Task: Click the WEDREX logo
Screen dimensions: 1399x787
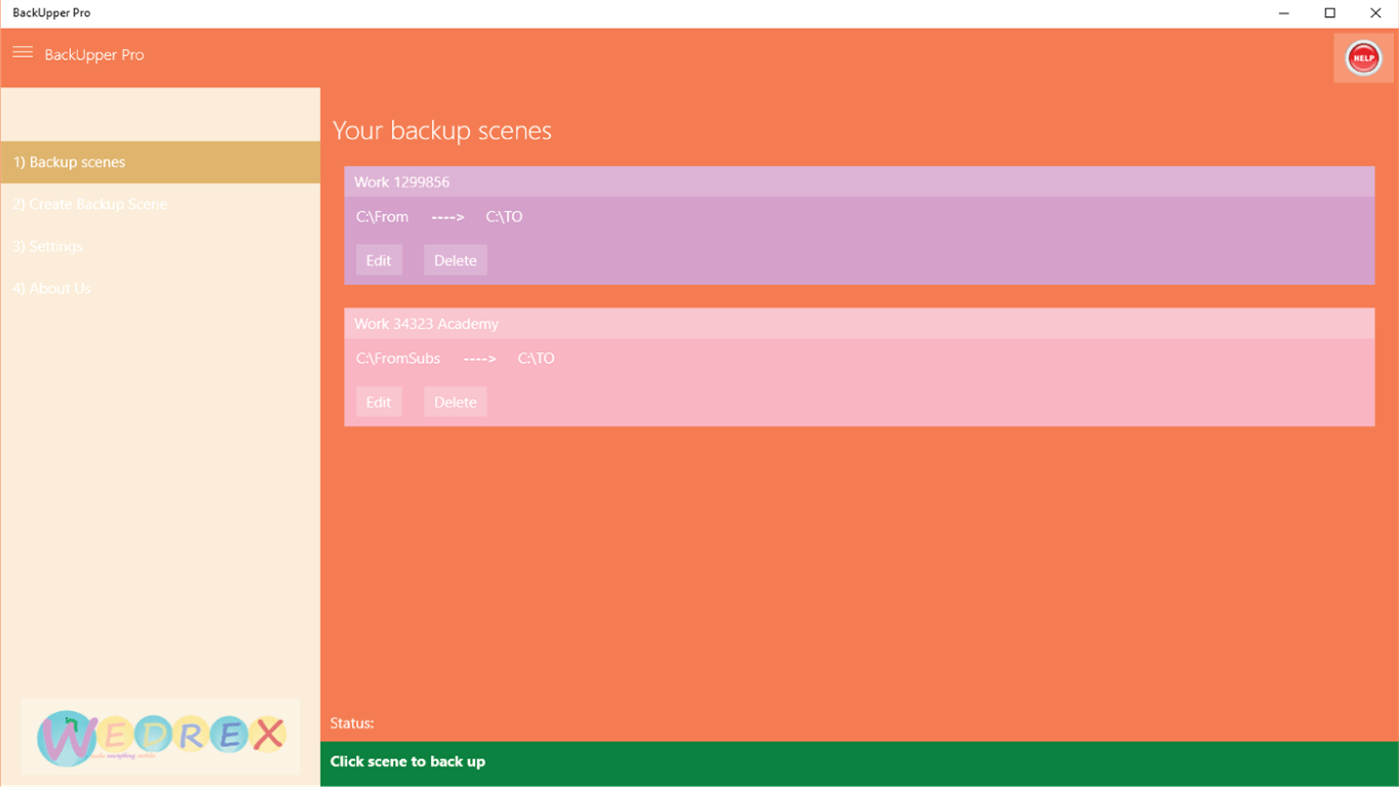Action: [160, 737]
